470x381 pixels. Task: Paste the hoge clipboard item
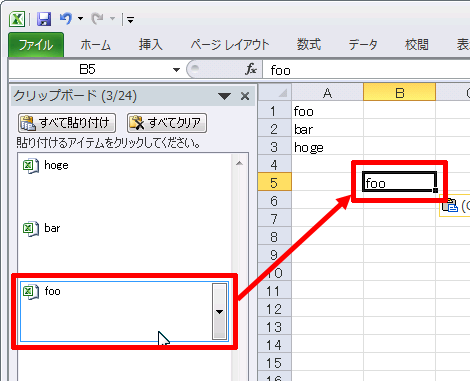(125, 185)
